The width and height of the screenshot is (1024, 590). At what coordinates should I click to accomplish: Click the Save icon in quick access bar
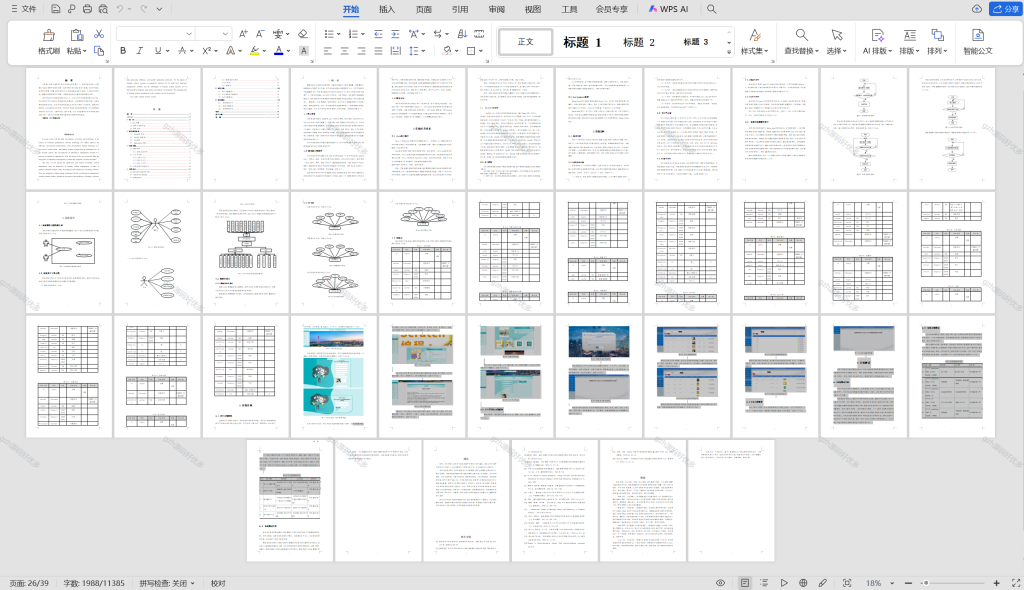point(56,9)
